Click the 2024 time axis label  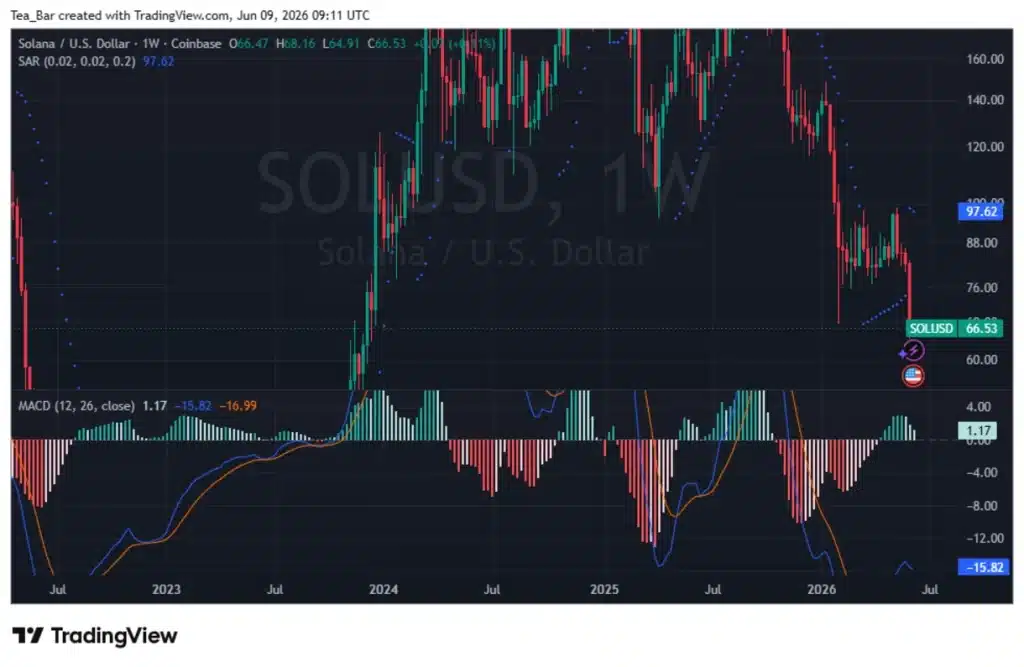383,589
